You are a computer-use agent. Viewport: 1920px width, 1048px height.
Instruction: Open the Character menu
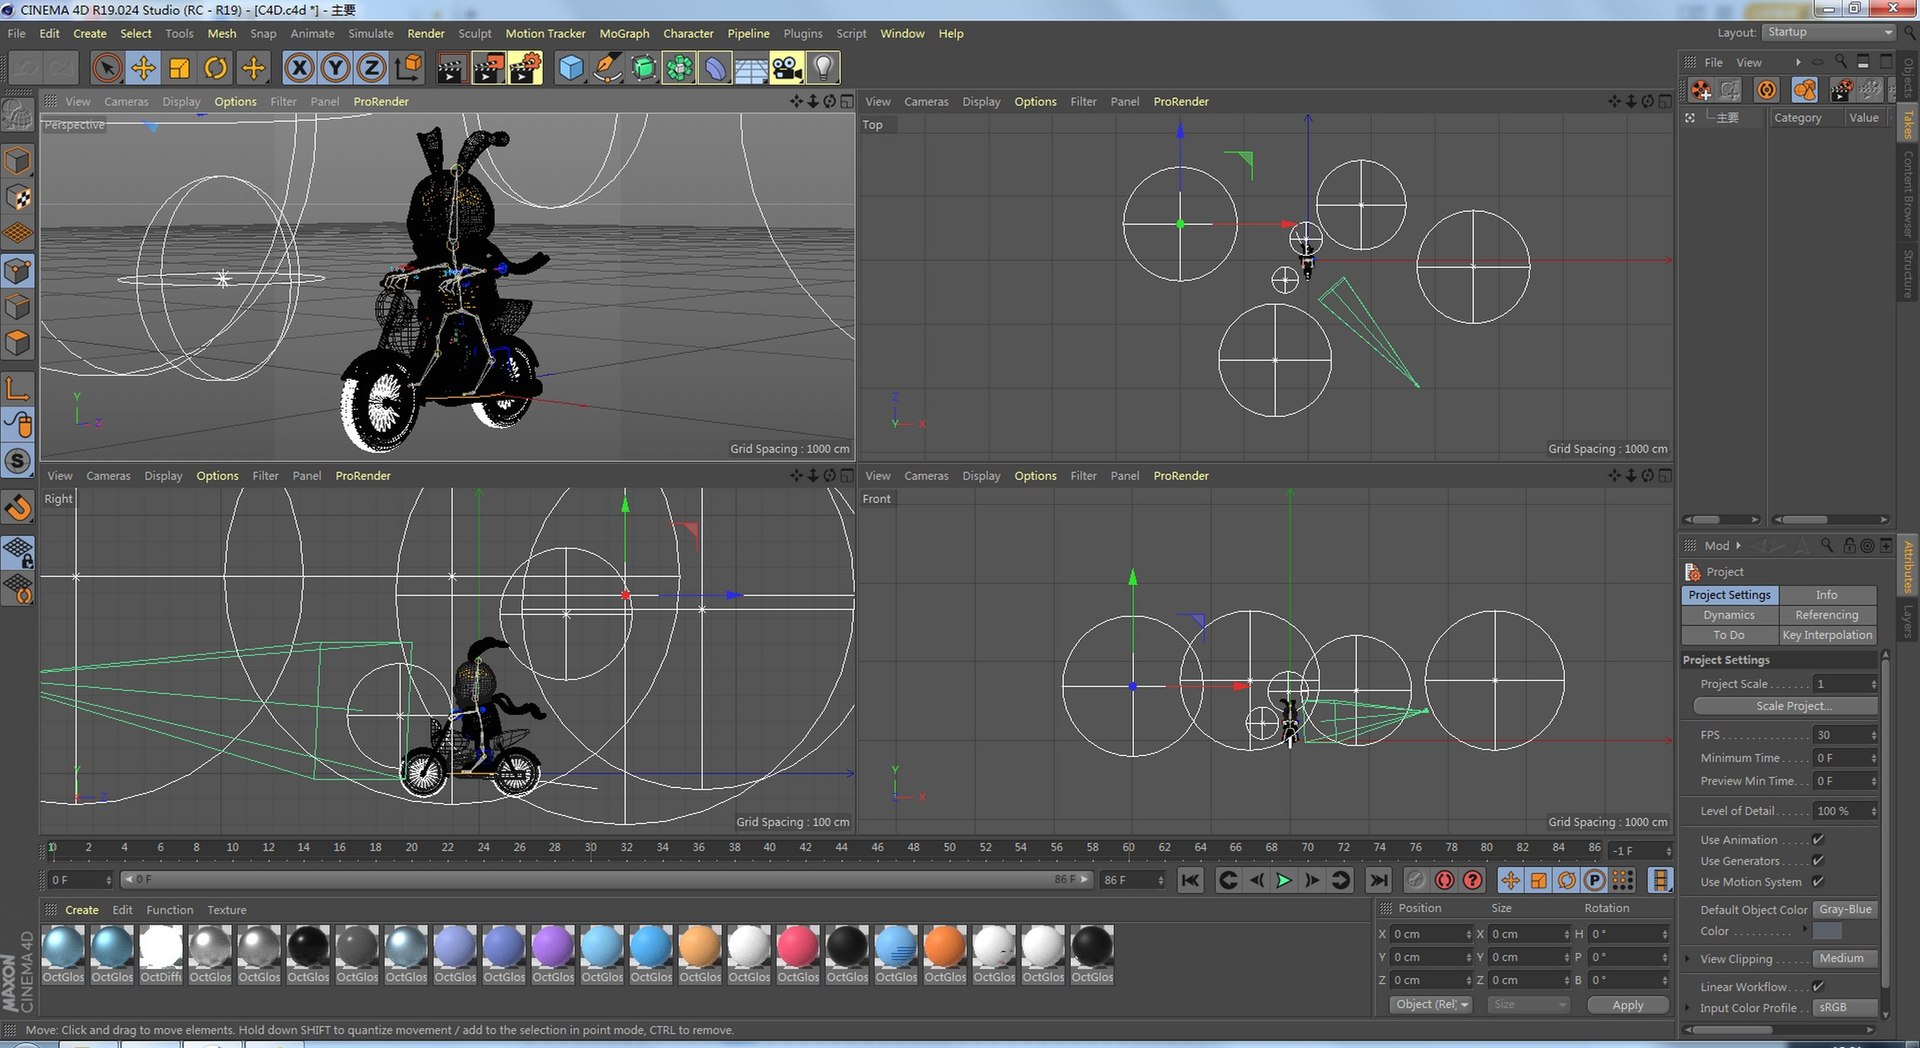pos(688,33)
